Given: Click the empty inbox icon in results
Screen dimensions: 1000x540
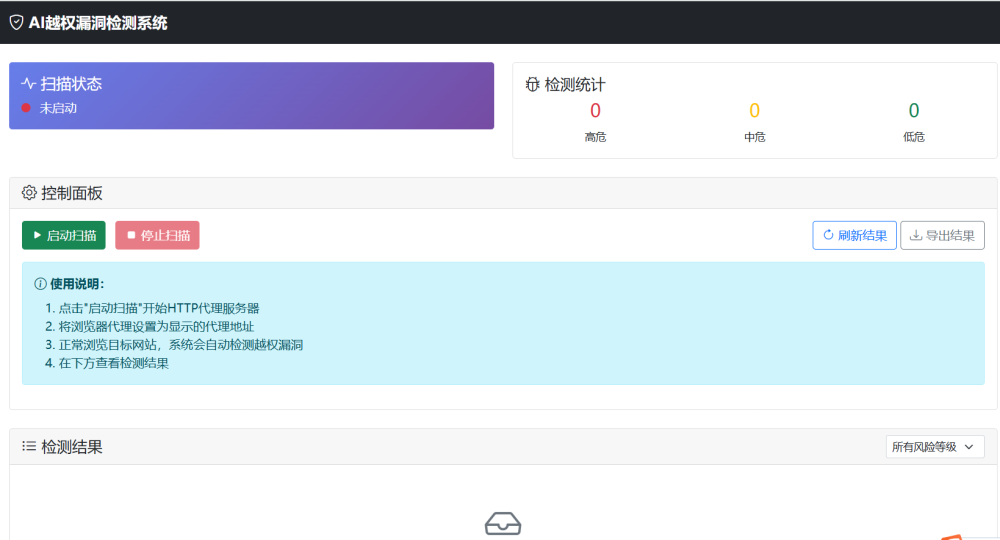Looking at the screenshot, I should 502,523.
